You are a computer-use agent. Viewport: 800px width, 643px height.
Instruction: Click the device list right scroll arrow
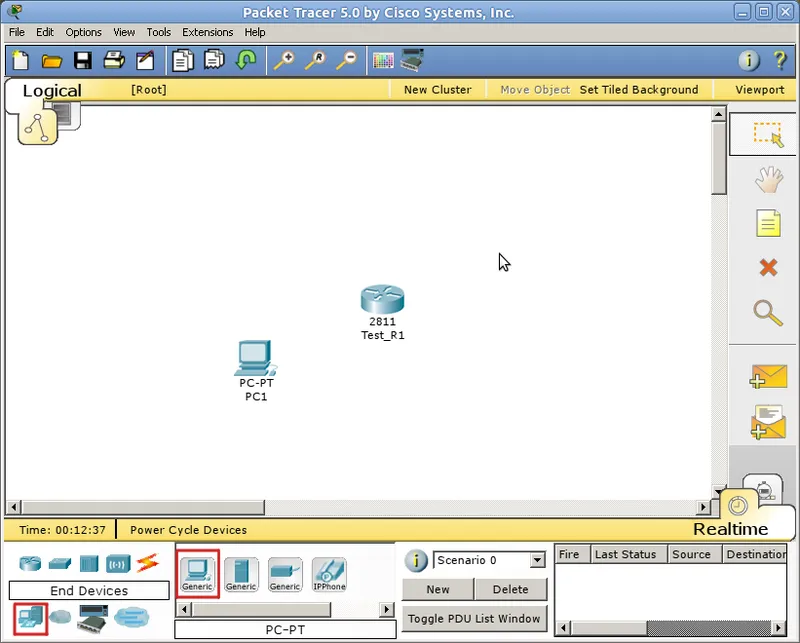click(387, 609)
